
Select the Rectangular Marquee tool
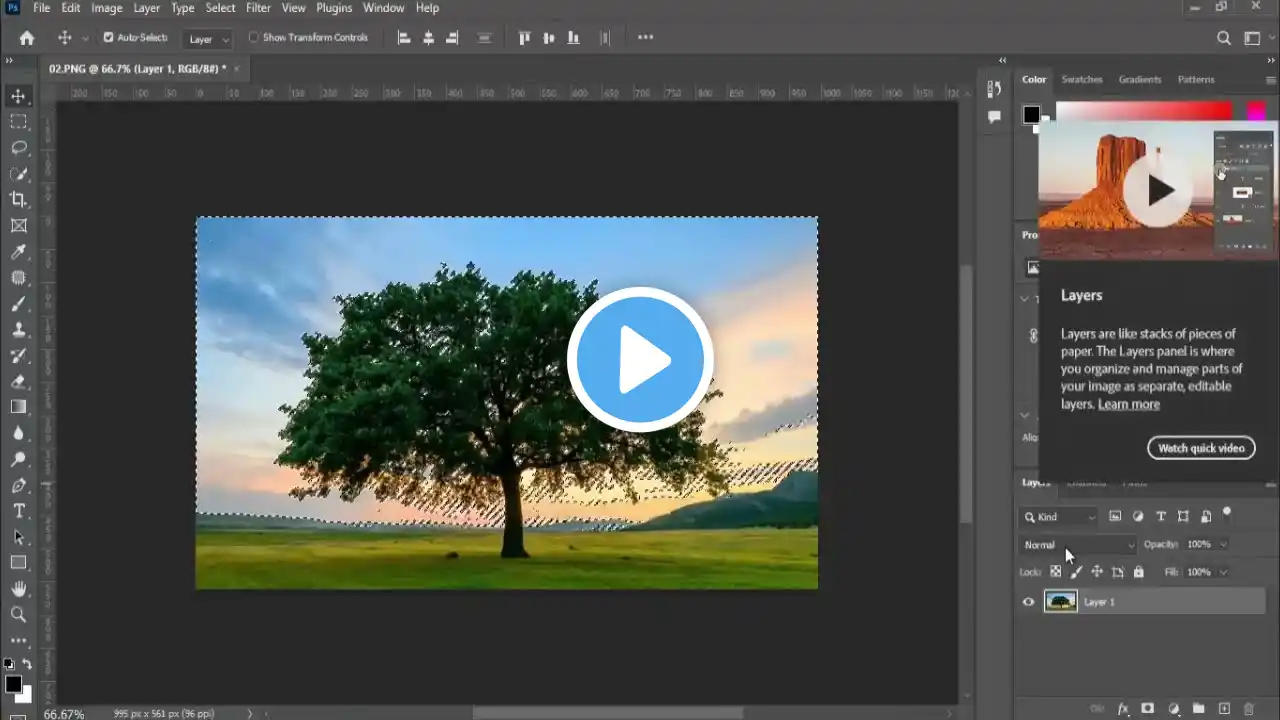(x=18, y=122)
